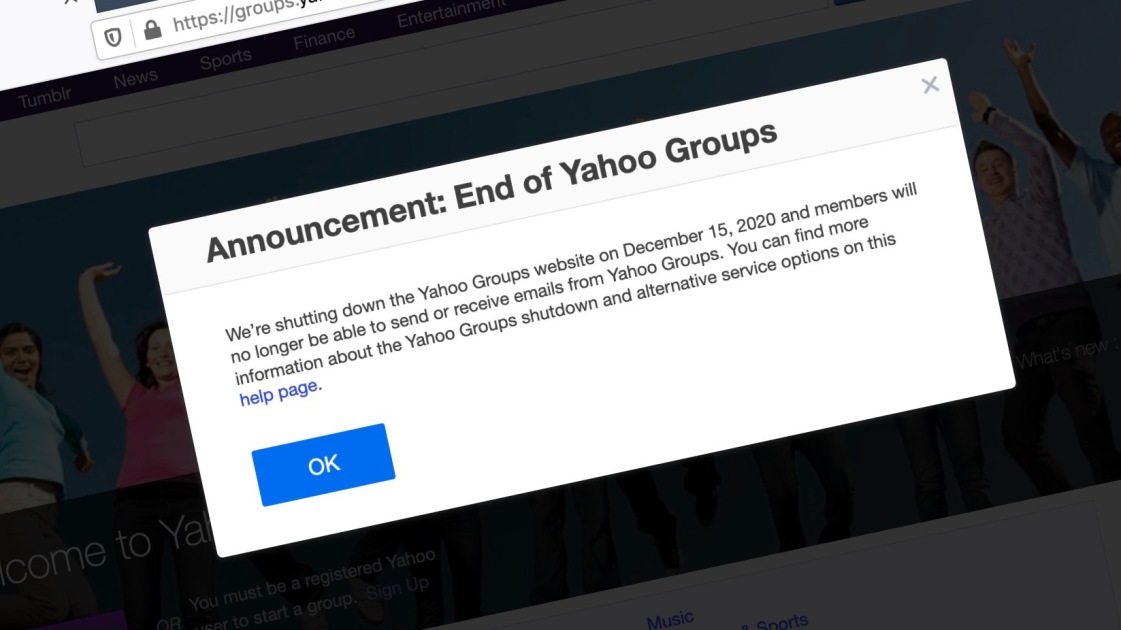Go to News in the navigation bar

135,79
